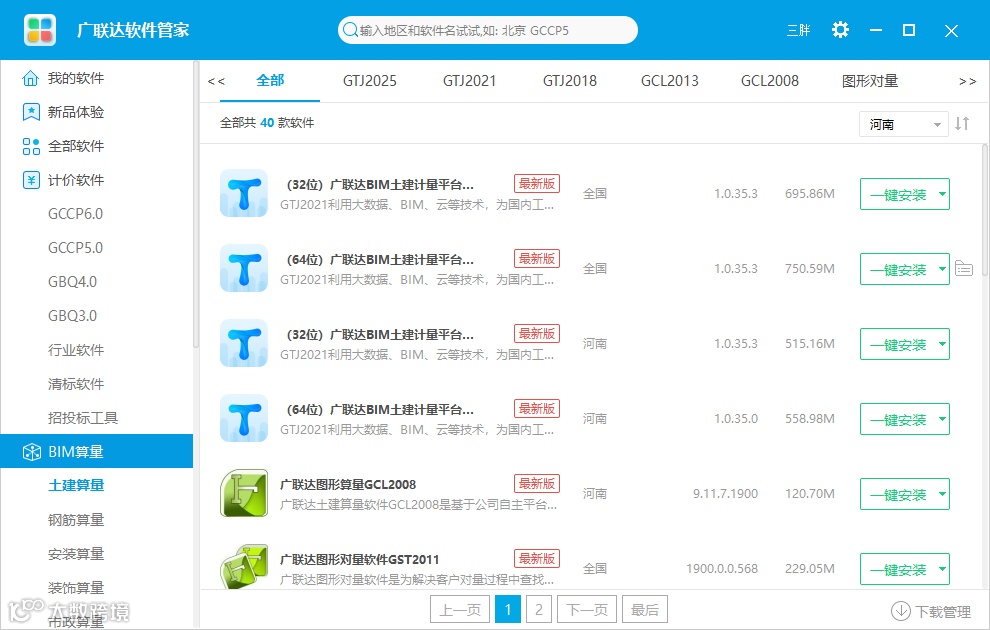The image size is (990, 630).
Task: Select 装饰算量 in sidebar
Action: [x=76, y=588]
